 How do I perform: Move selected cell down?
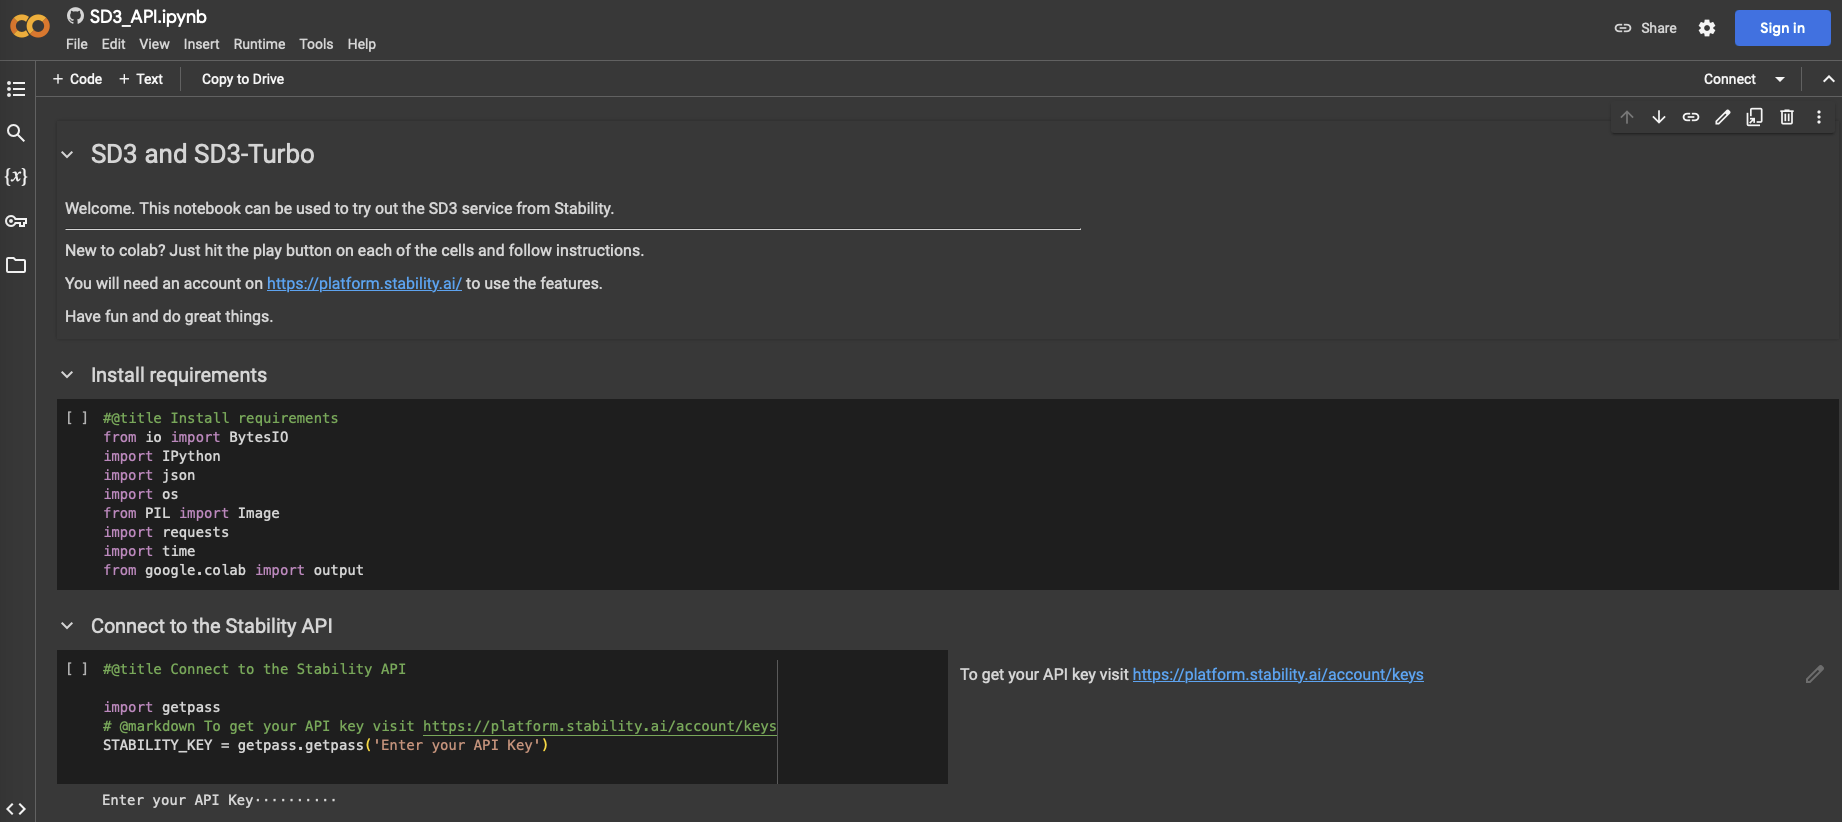(1659, 117)
